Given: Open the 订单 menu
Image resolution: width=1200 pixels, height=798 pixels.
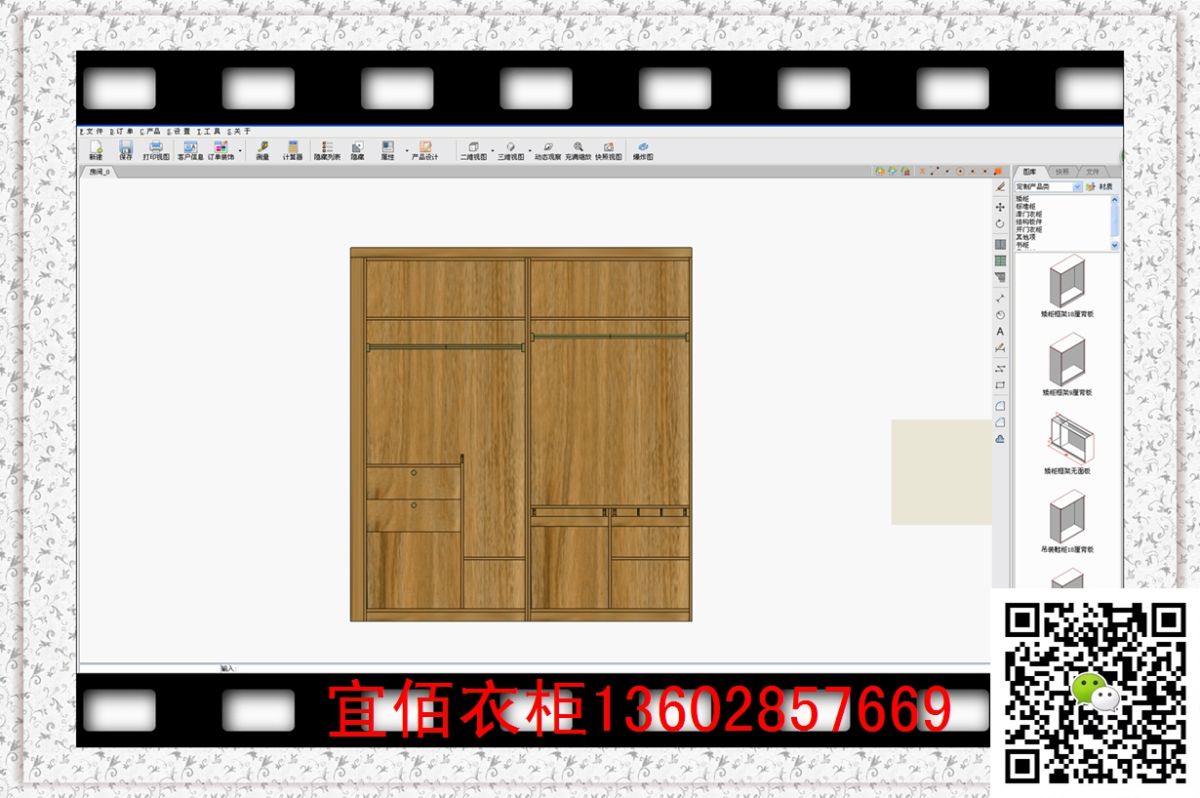Looking at the screenshot, I should (x=121, y=131).
